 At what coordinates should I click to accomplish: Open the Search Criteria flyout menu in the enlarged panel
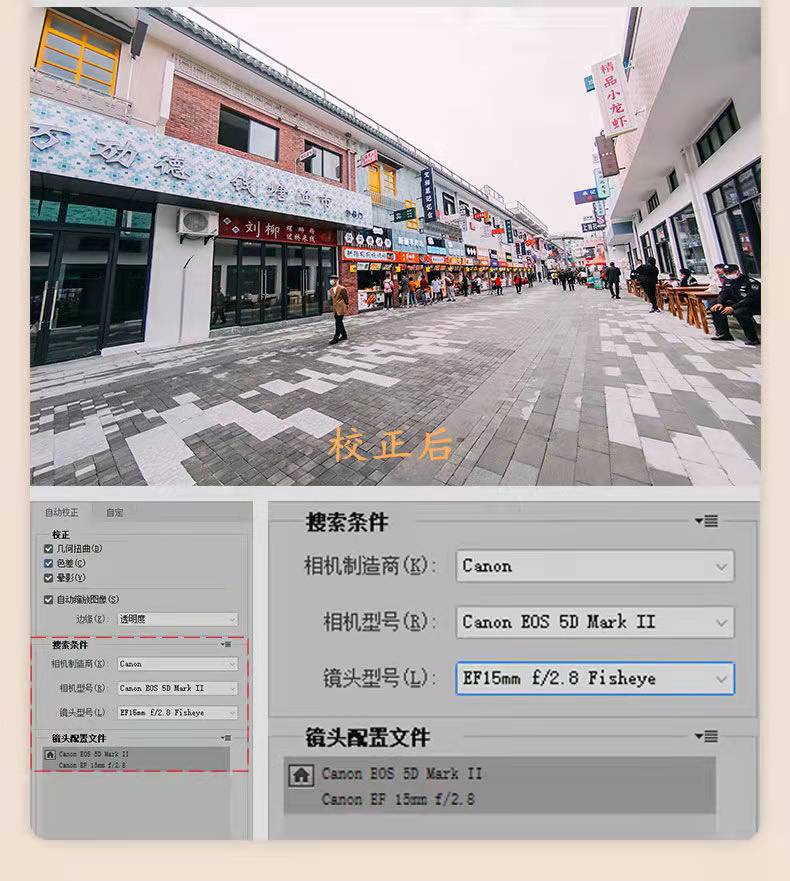707,521
